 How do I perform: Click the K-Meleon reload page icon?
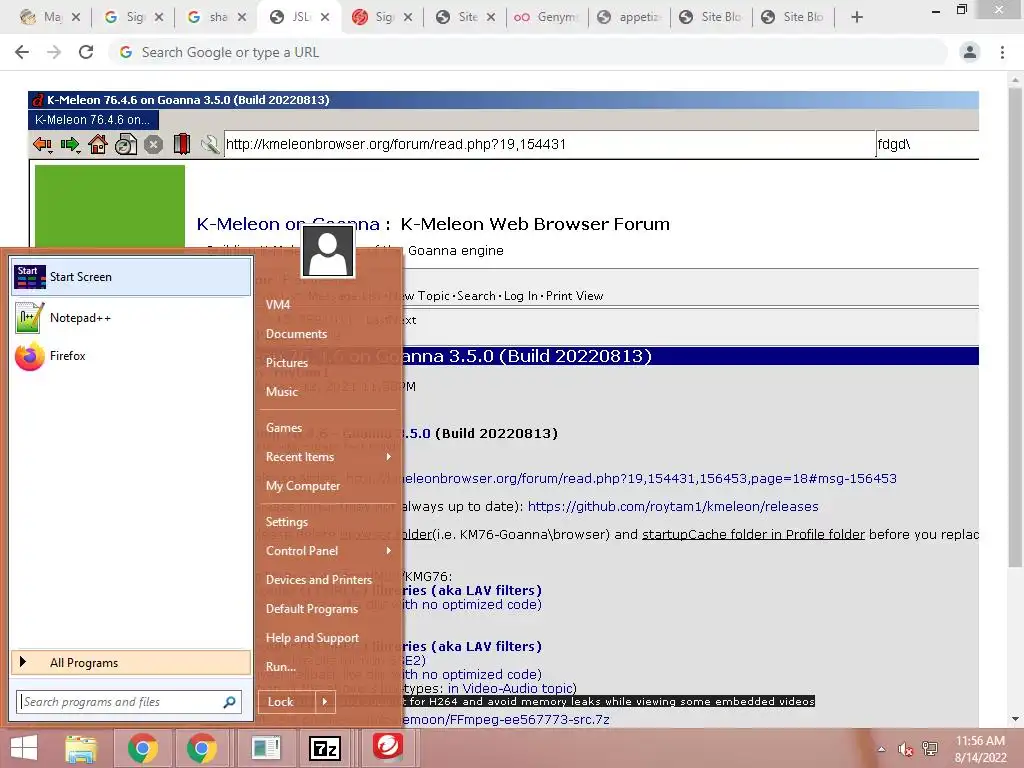(126, 144)
